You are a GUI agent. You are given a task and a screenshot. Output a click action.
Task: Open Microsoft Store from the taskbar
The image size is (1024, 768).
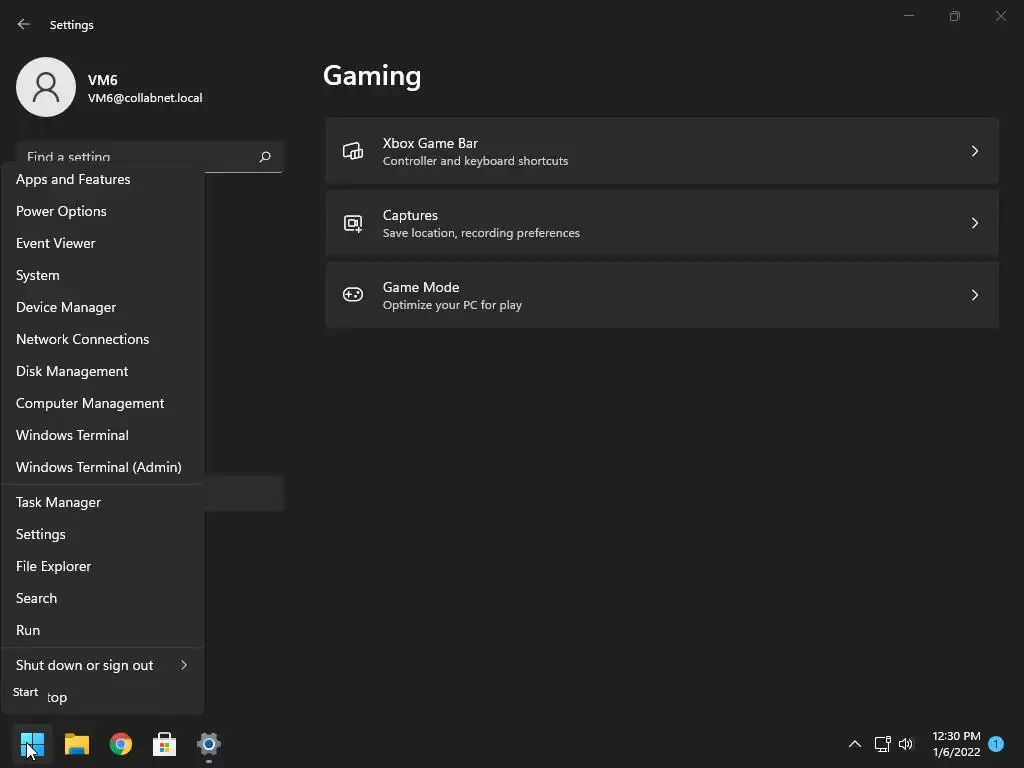(x=165, y=744)
